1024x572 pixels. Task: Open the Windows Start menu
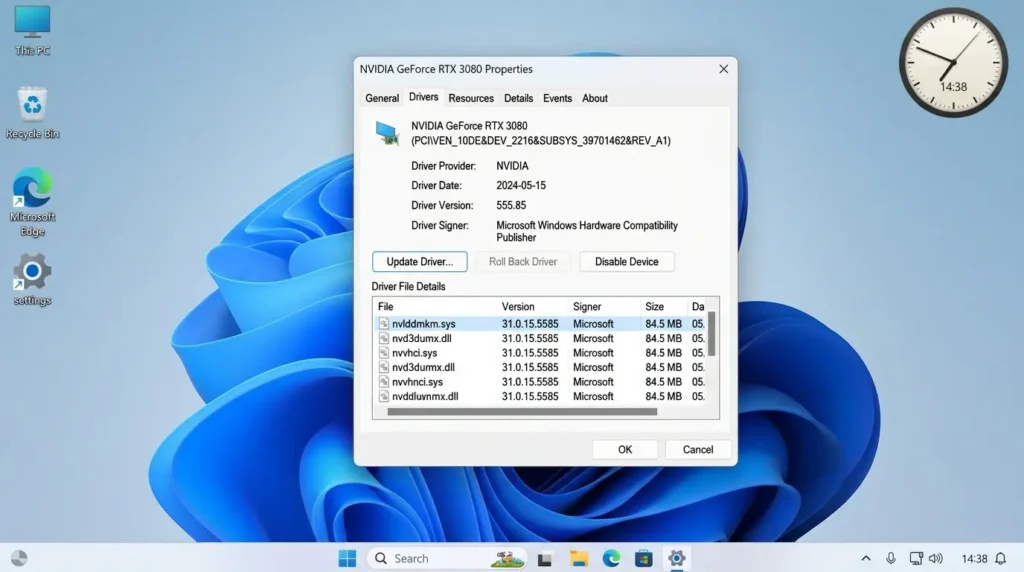pyautogui.click(x=347, y=558)
